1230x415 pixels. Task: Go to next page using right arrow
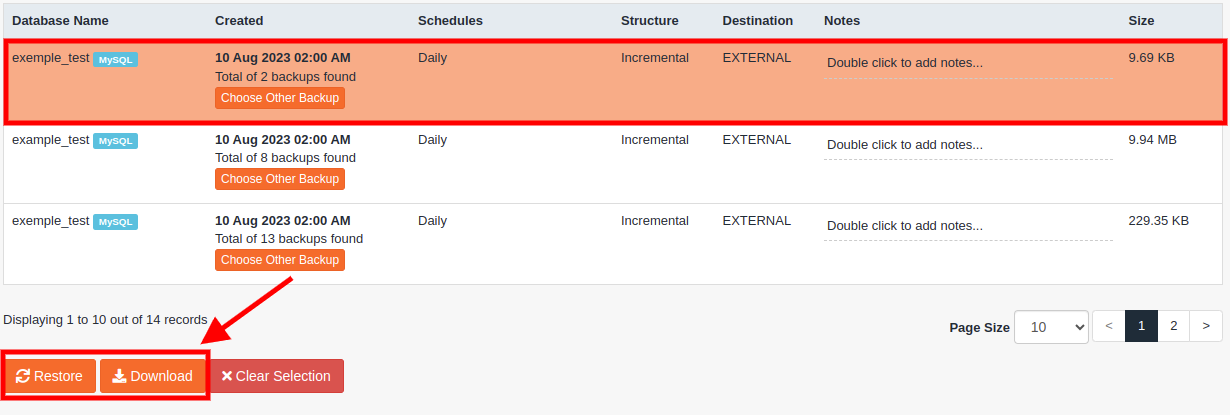[x=1207, y=326]
